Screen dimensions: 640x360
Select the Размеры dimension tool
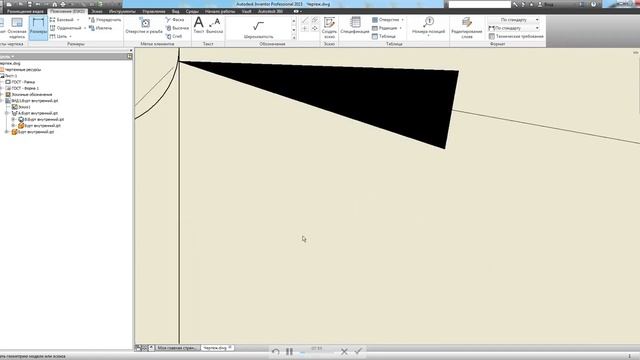point(38,27)
